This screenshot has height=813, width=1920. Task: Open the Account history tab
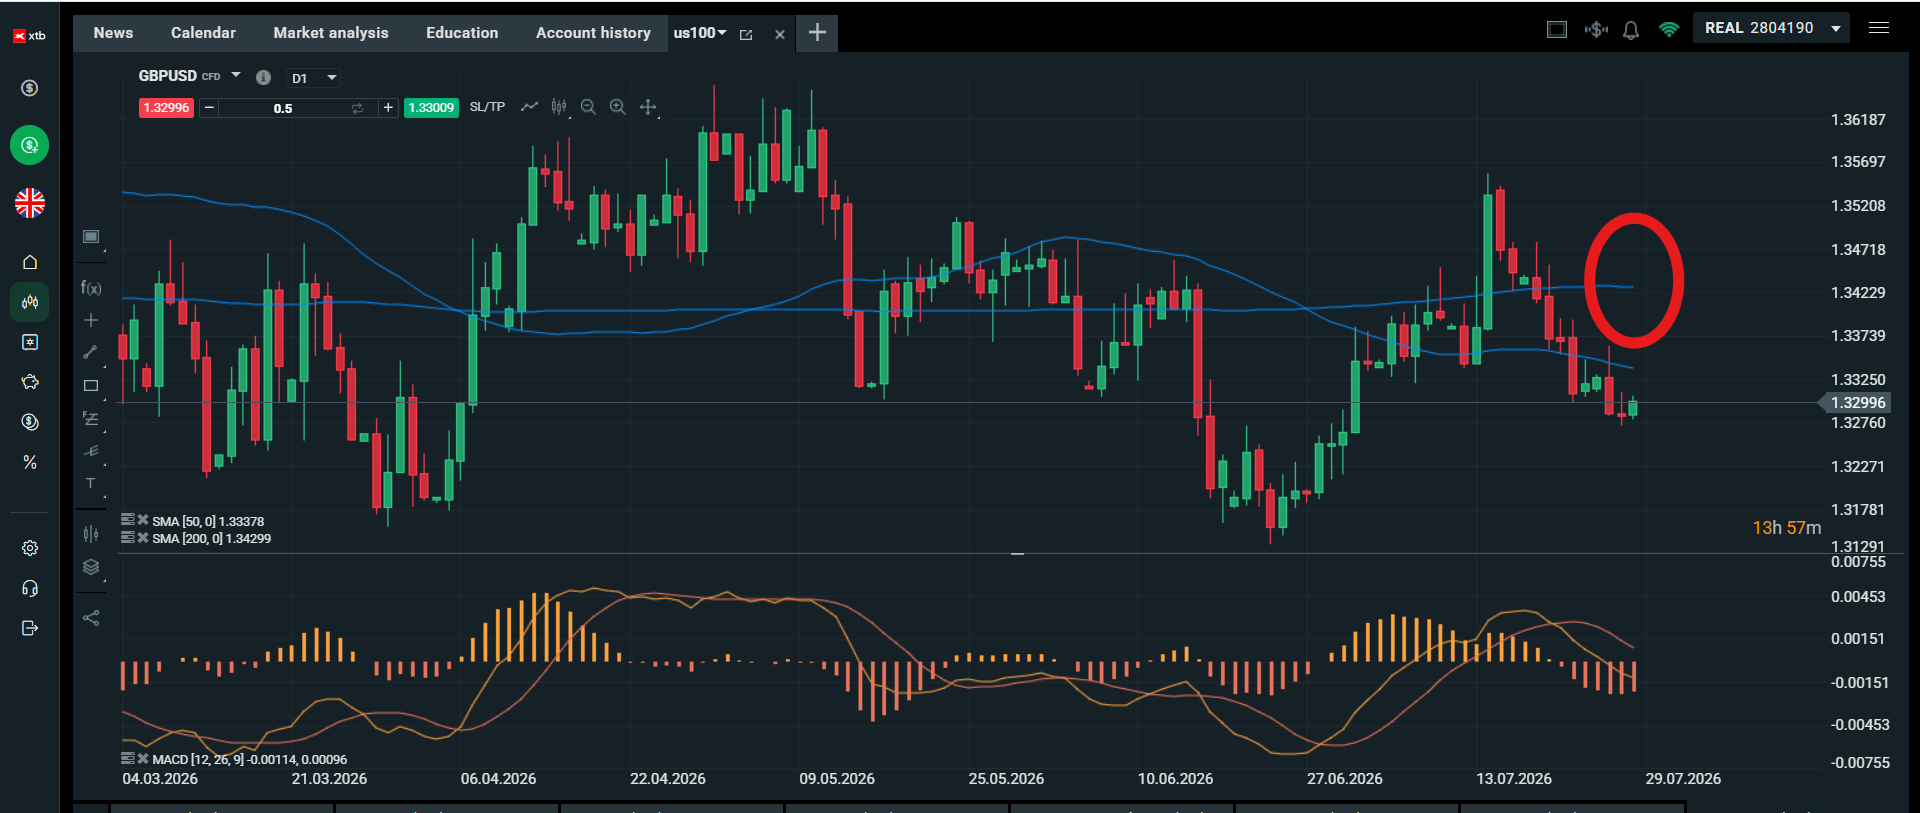pyautogui.click(x=593, y=33)
